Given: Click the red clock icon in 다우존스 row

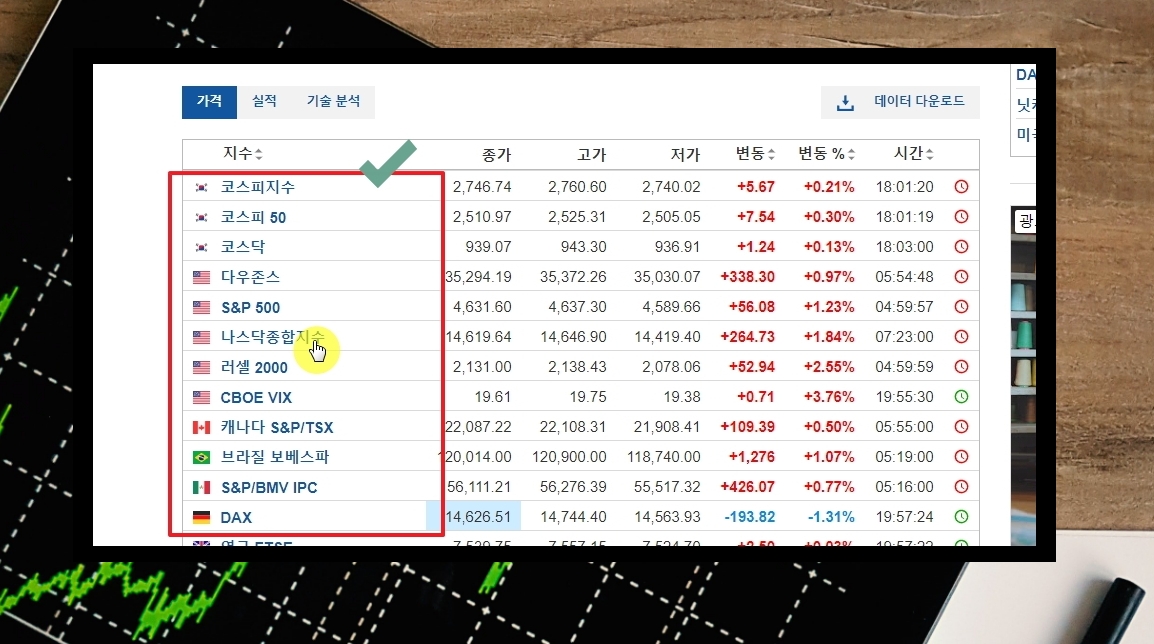Looking at the screenshot, I should click(961, 277).
